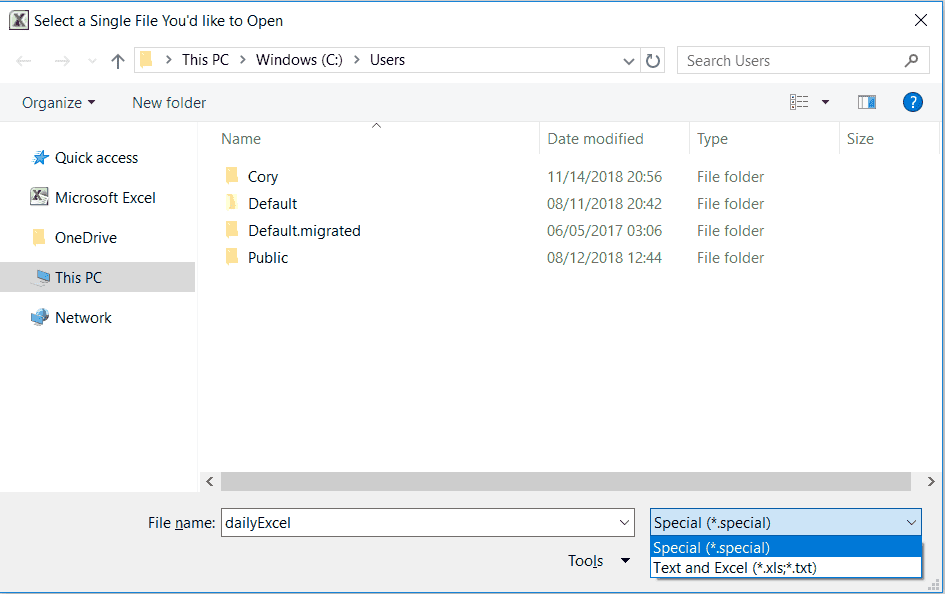Open the Tools dropdown menu
The width and height of the screenshot is (945, 594).
click(x=597, y=561)
